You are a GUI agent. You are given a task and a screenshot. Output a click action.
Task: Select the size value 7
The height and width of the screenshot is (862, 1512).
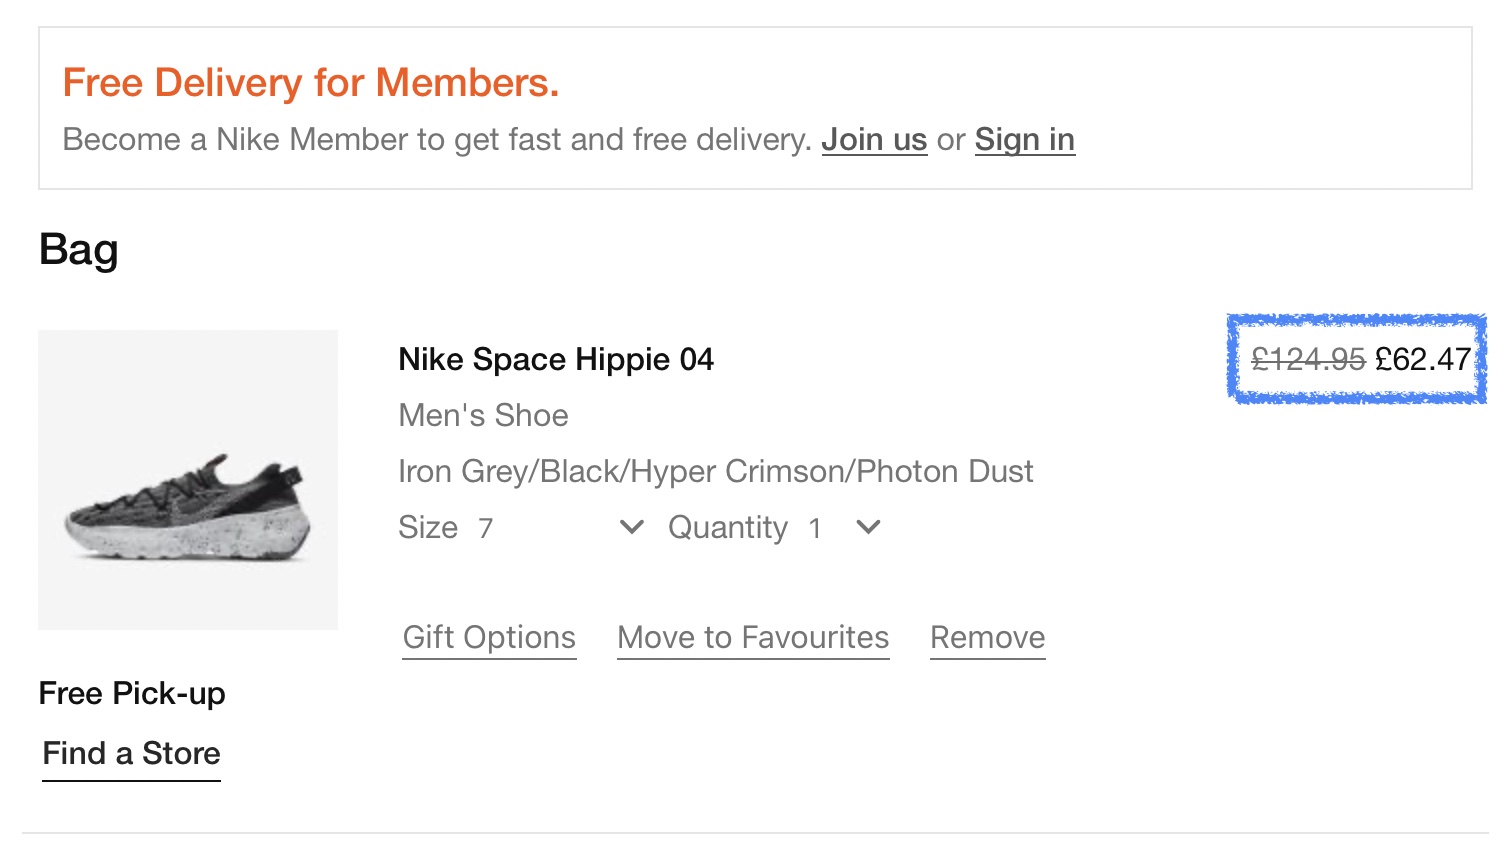point(486,528)
